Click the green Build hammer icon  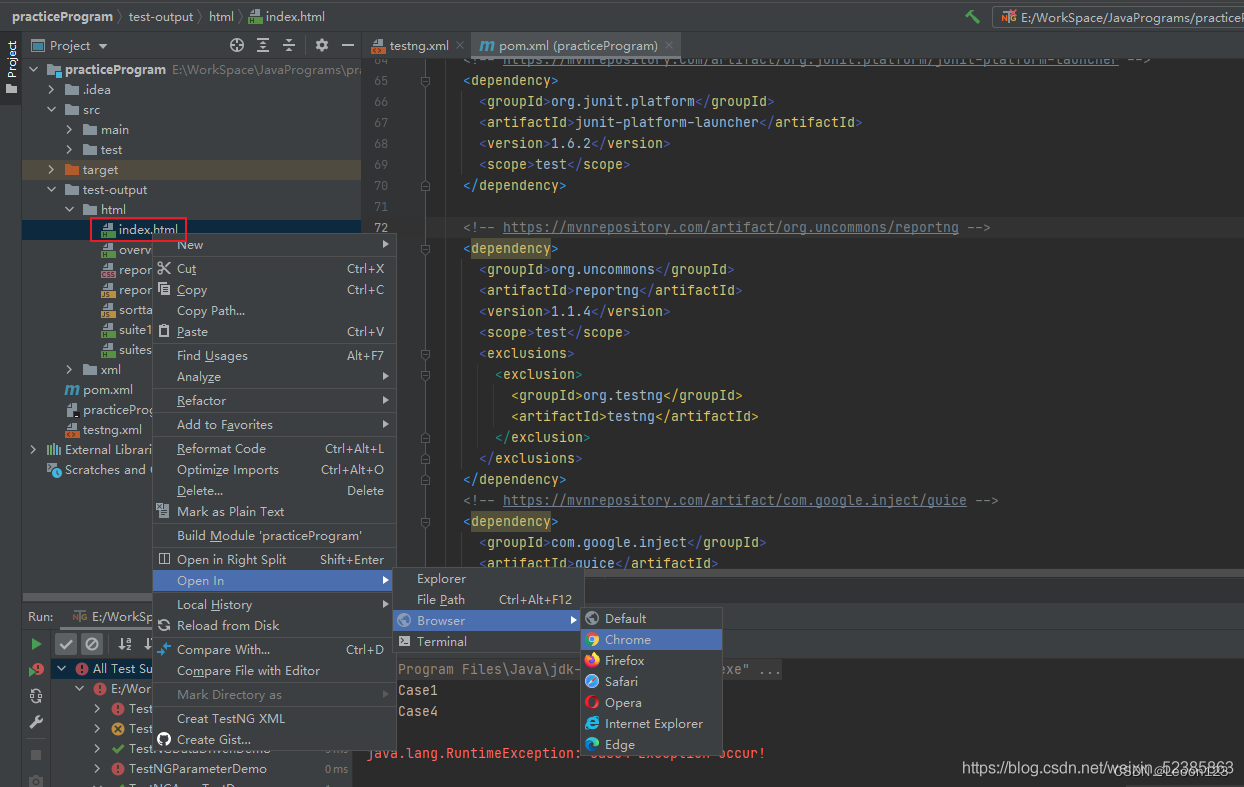972,17
